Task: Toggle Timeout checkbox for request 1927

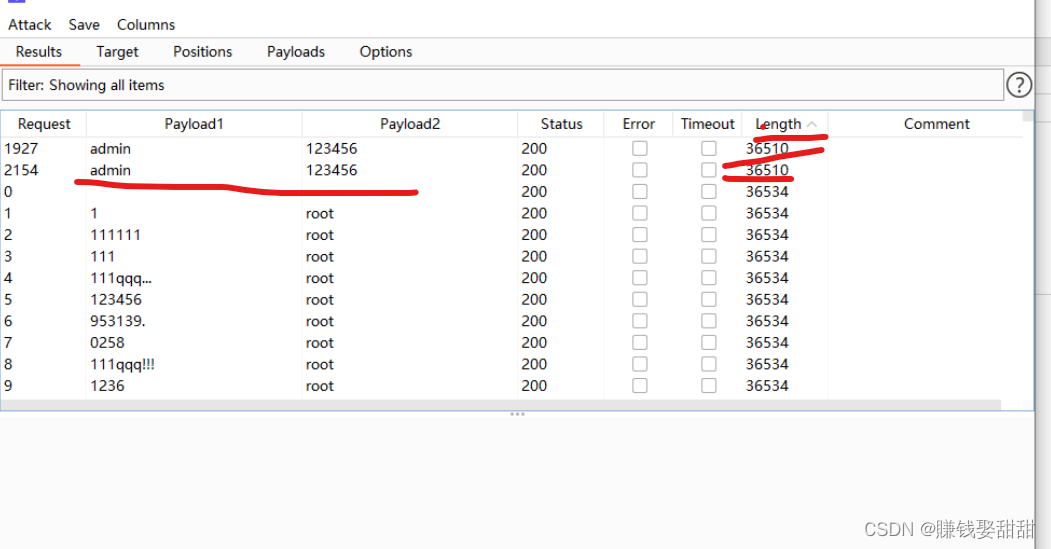Action: [708, 148]
